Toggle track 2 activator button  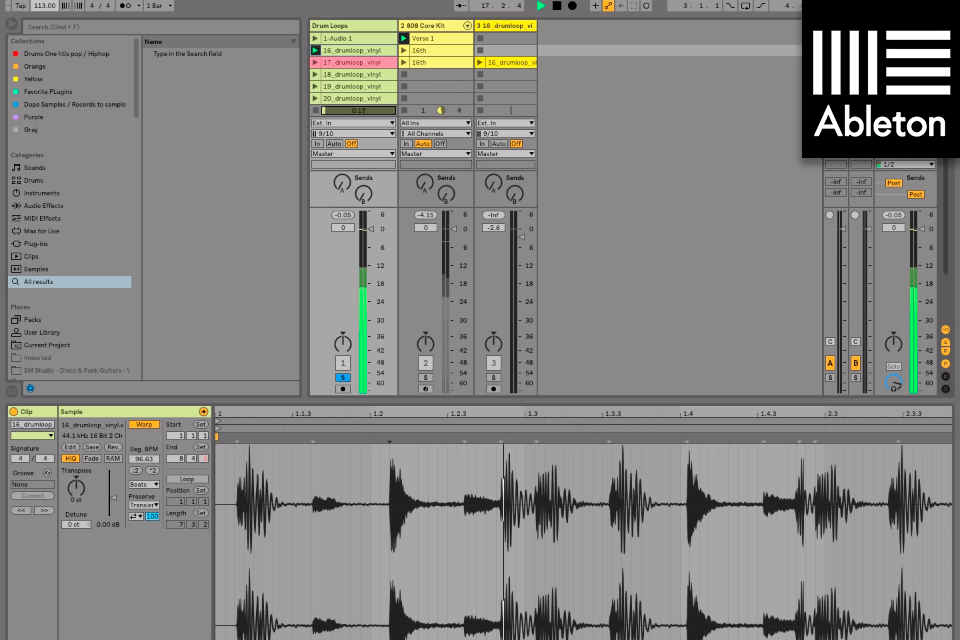pos(426,363)
